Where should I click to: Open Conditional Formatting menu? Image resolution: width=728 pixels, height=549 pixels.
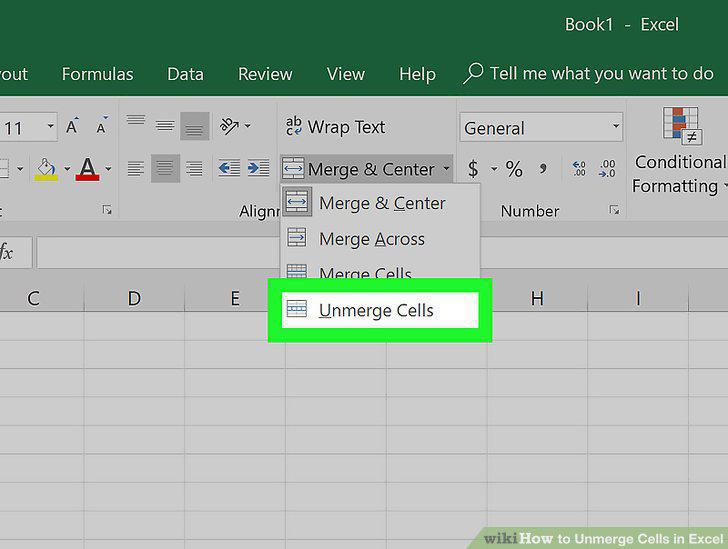coord(680,151)
